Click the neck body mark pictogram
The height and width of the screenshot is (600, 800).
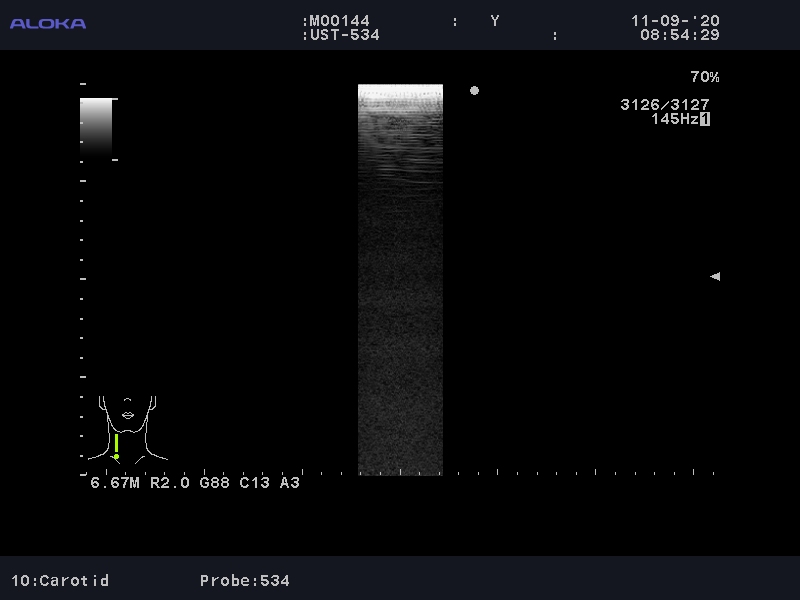[x=127, y=428]
